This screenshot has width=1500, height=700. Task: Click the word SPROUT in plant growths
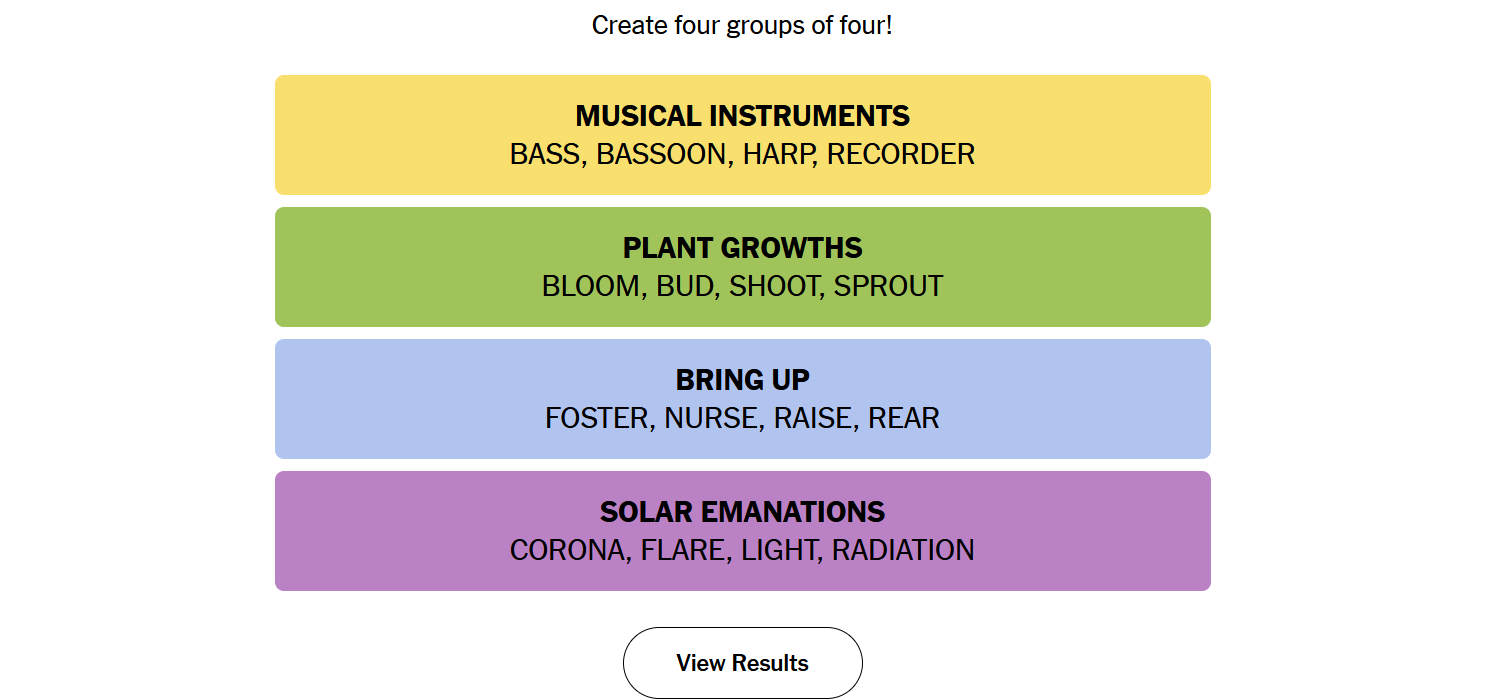coord(888,286)
